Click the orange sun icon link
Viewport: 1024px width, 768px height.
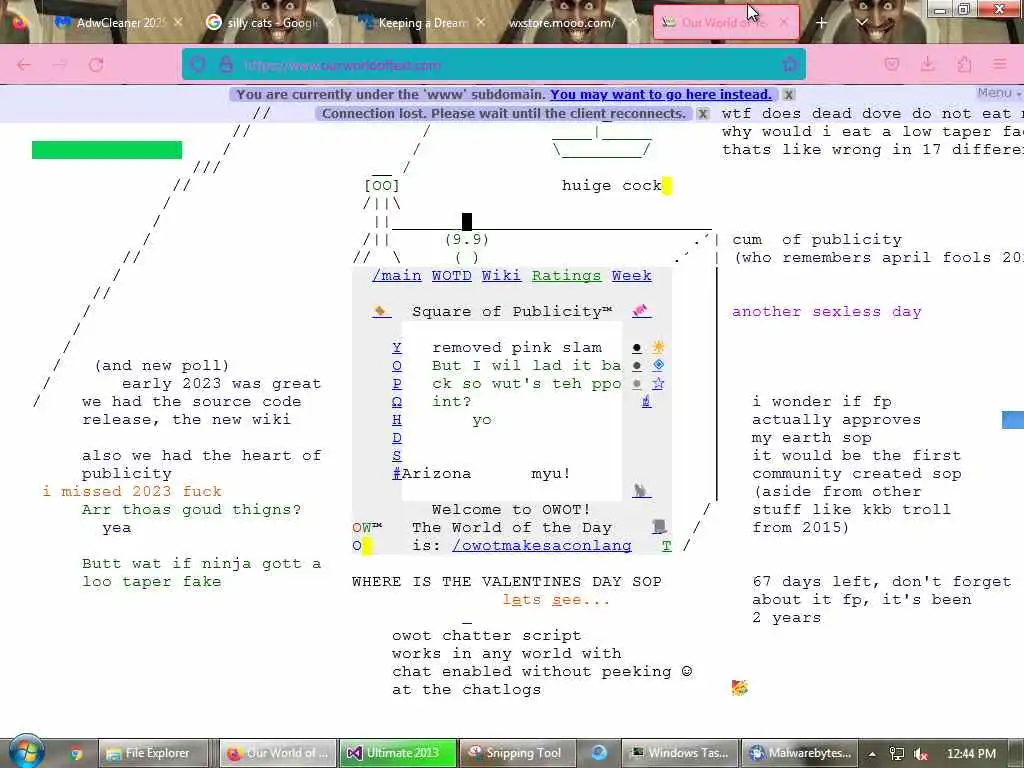coord(658,347)
